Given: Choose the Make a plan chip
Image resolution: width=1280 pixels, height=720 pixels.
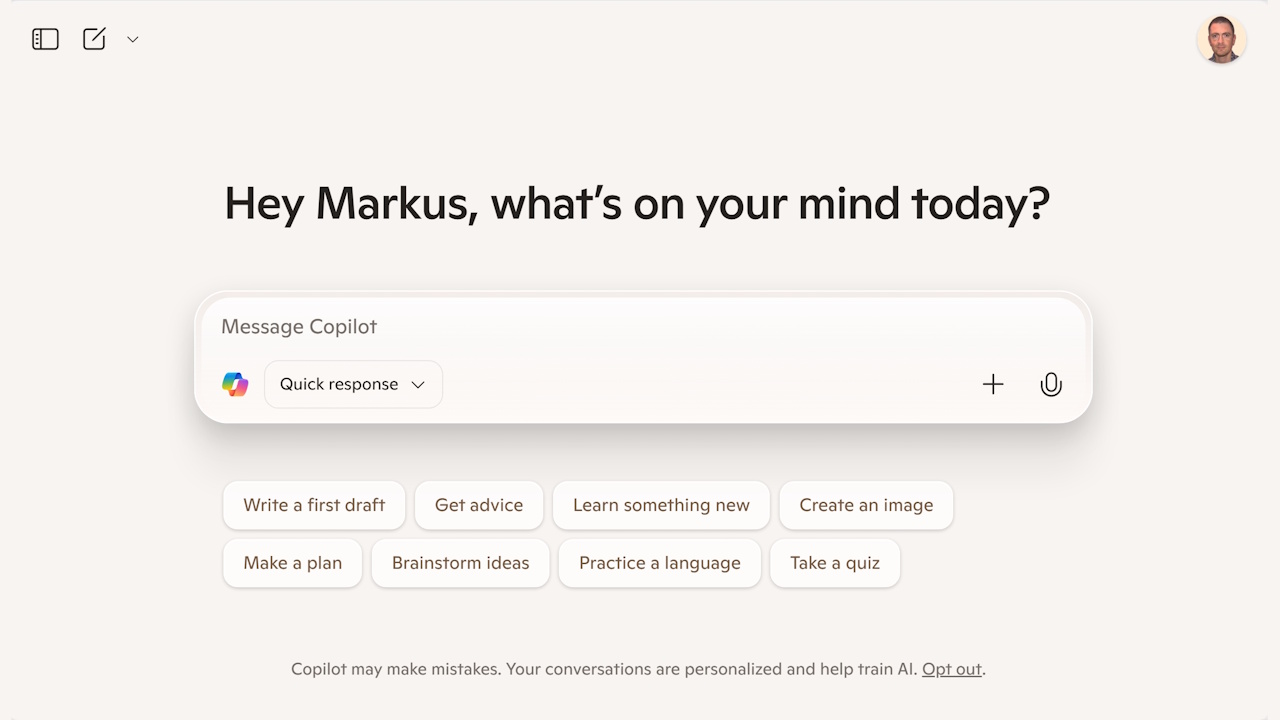Looking at the screenshot, I should coord(293,563).
